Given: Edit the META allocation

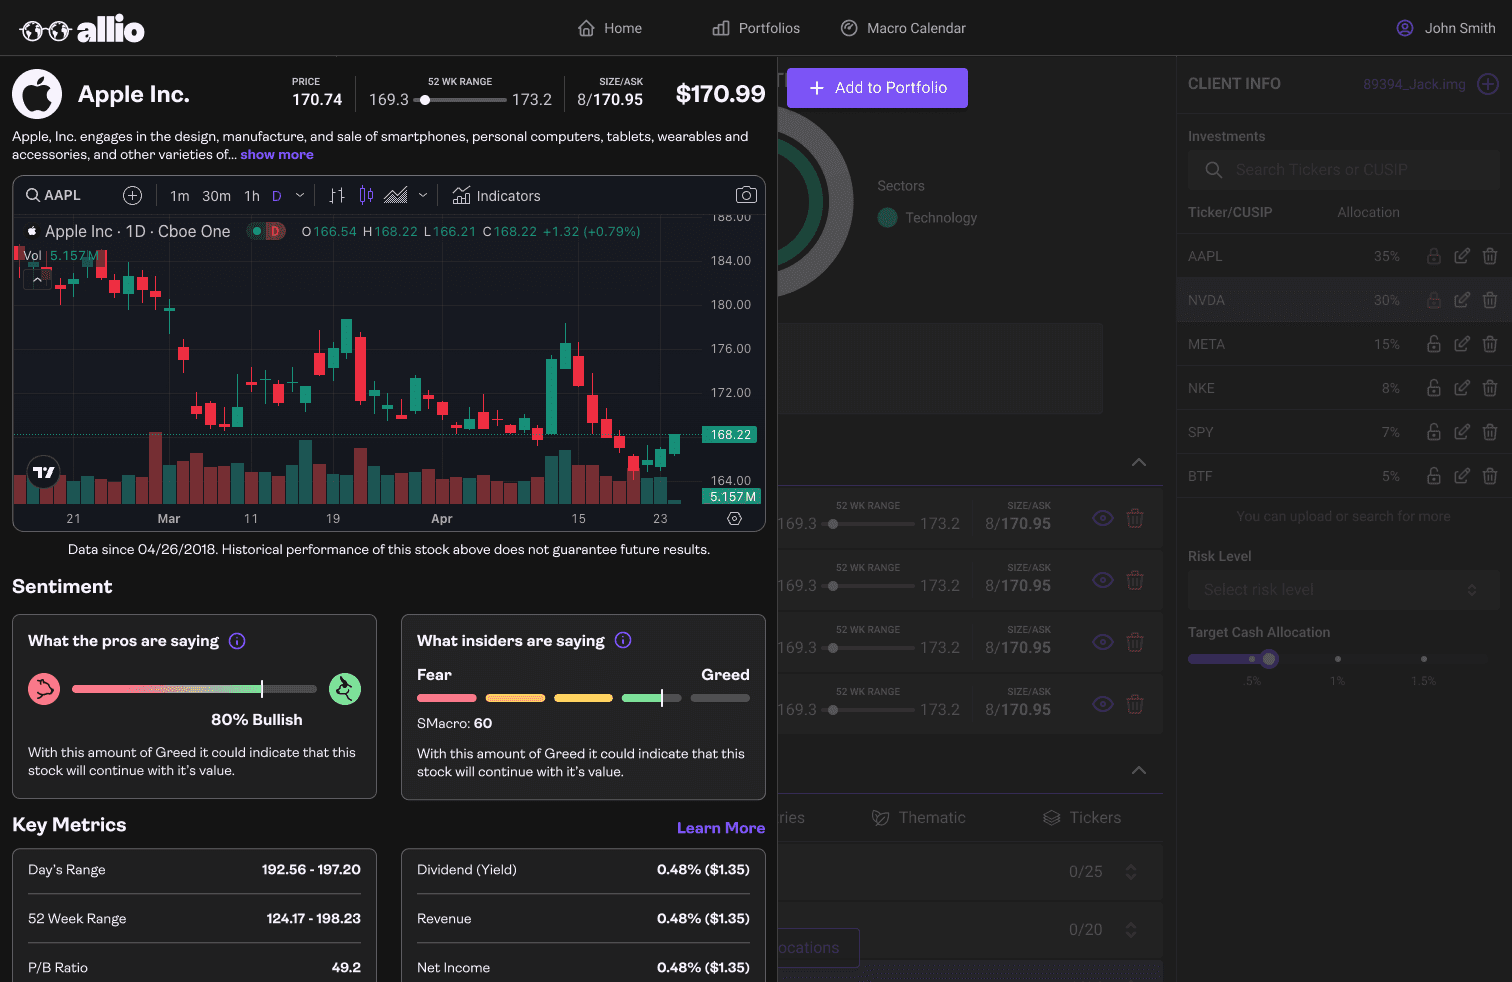Looking at the screenshot, I should [x=1462, y=344].
